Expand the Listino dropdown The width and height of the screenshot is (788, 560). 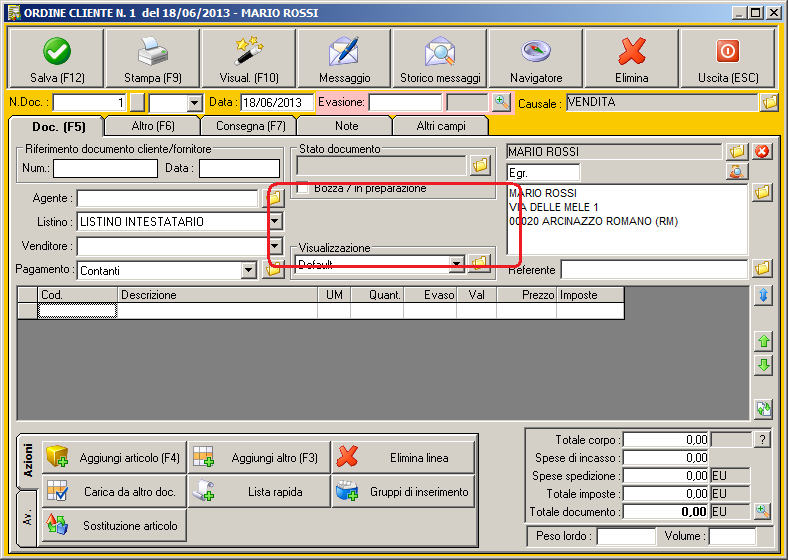click(275, 221)
